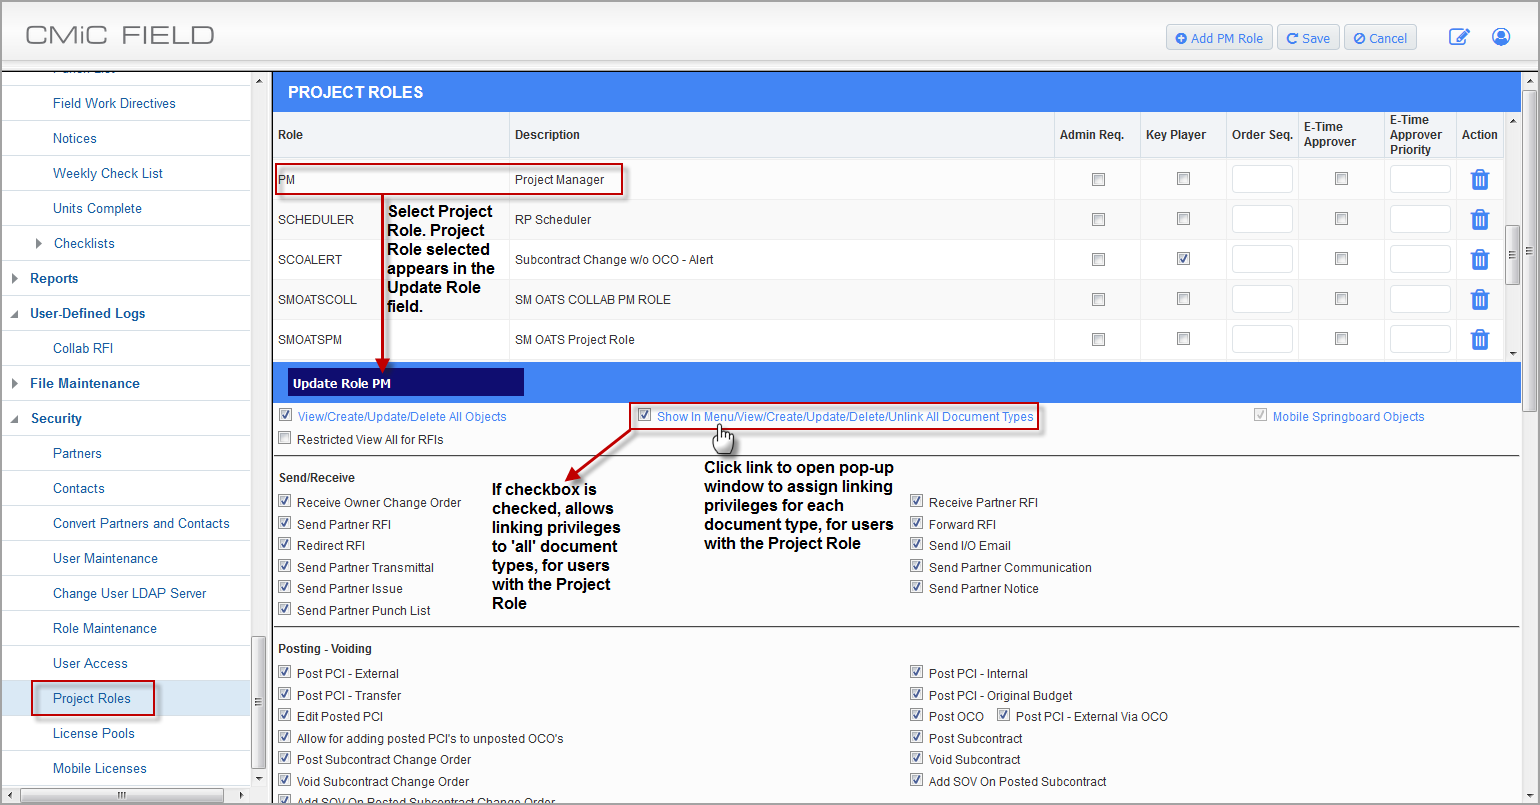
Task: Click trash icon for SCHEDULER role
Action: 1480,220
